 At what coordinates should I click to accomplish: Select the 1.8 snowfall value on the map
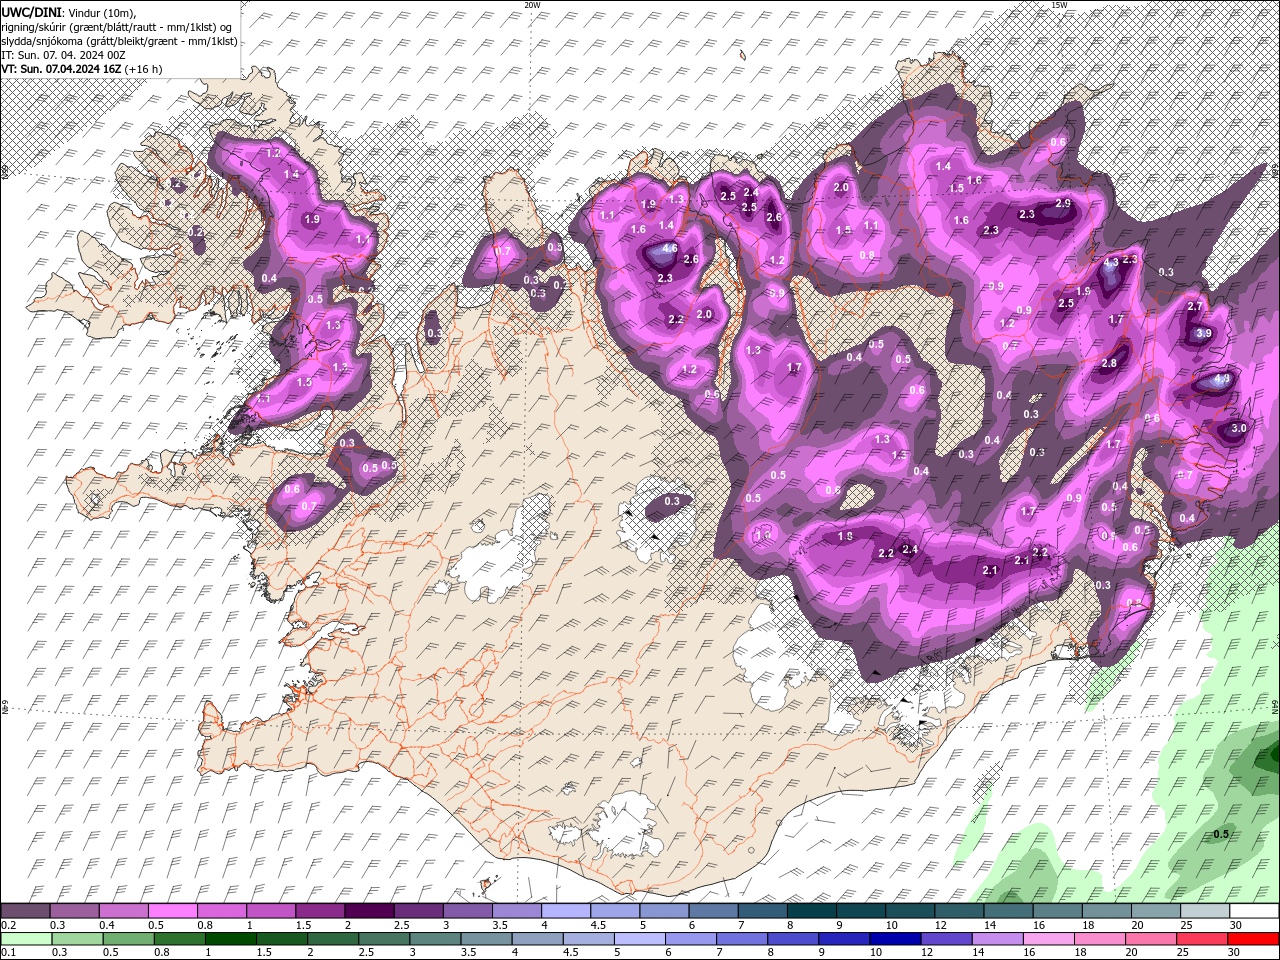click(845, 537)
